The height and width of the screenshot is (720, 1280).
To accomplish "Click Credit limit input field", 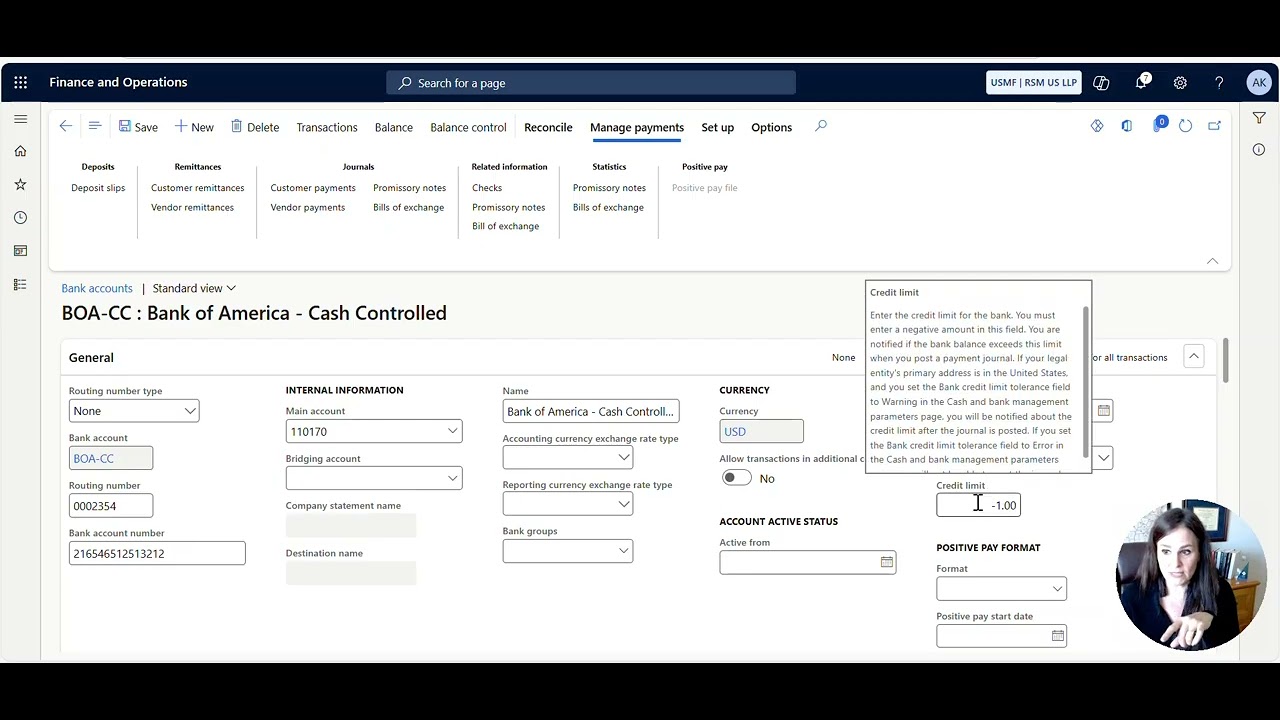I will (x=978, y=505).
